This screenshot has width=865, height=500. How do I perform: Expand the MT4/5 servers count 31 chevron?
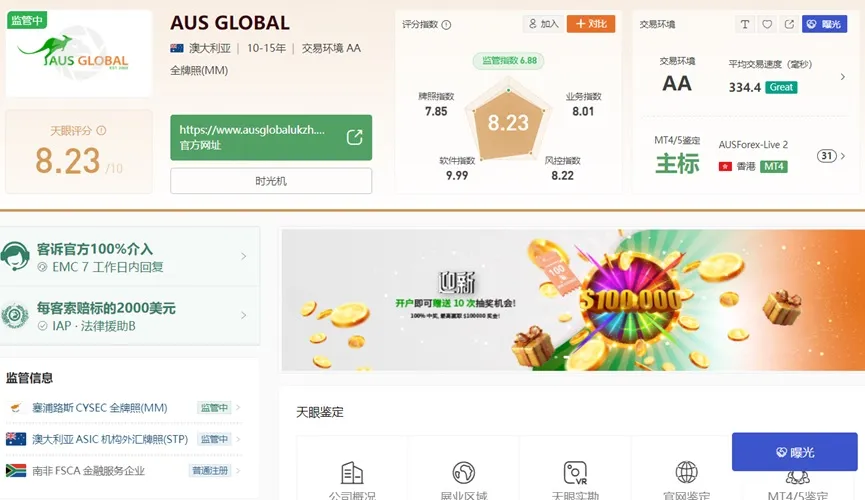pos(842,156)
